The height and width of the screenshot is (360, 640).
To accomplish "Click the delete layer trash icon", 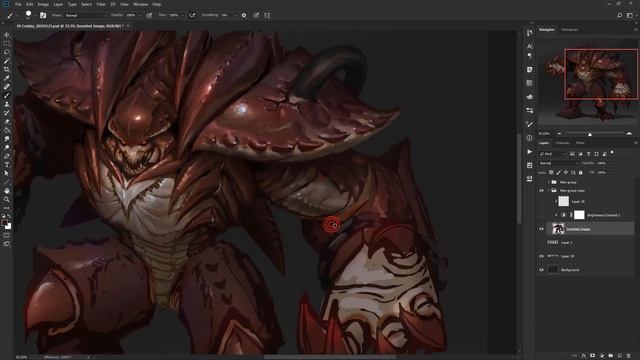I will pyautogui.click(x=629, y=356).
